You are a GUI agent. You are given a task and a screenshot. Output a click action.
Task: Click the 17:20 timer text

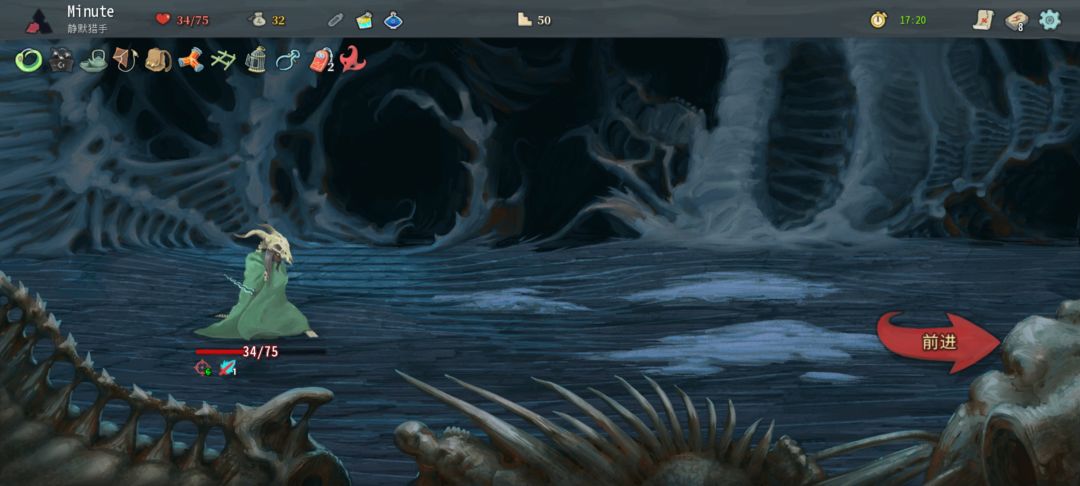click(x=913, y=20)
